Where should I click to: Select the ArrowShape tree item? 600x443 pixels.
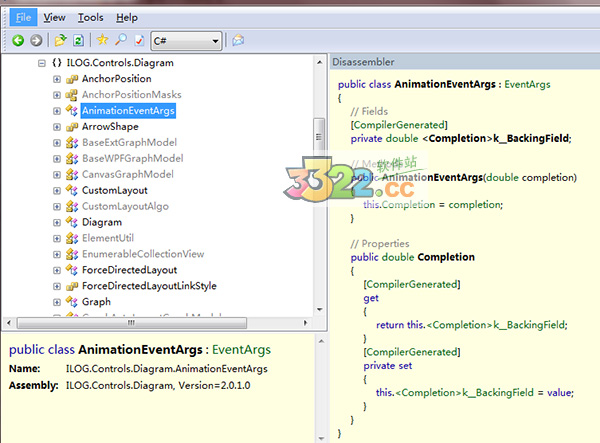point(110,127)
